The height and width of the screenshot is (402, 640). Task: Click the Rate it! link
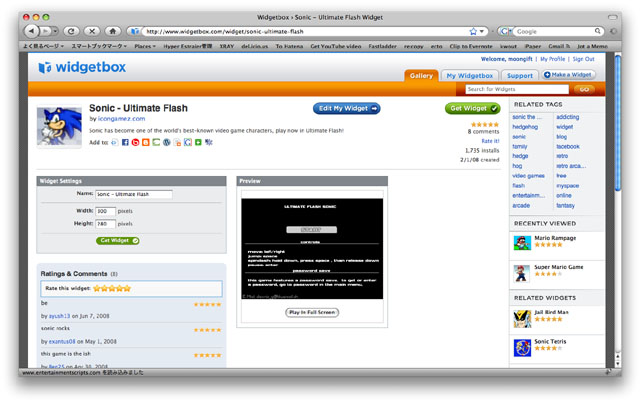point(490,141)
